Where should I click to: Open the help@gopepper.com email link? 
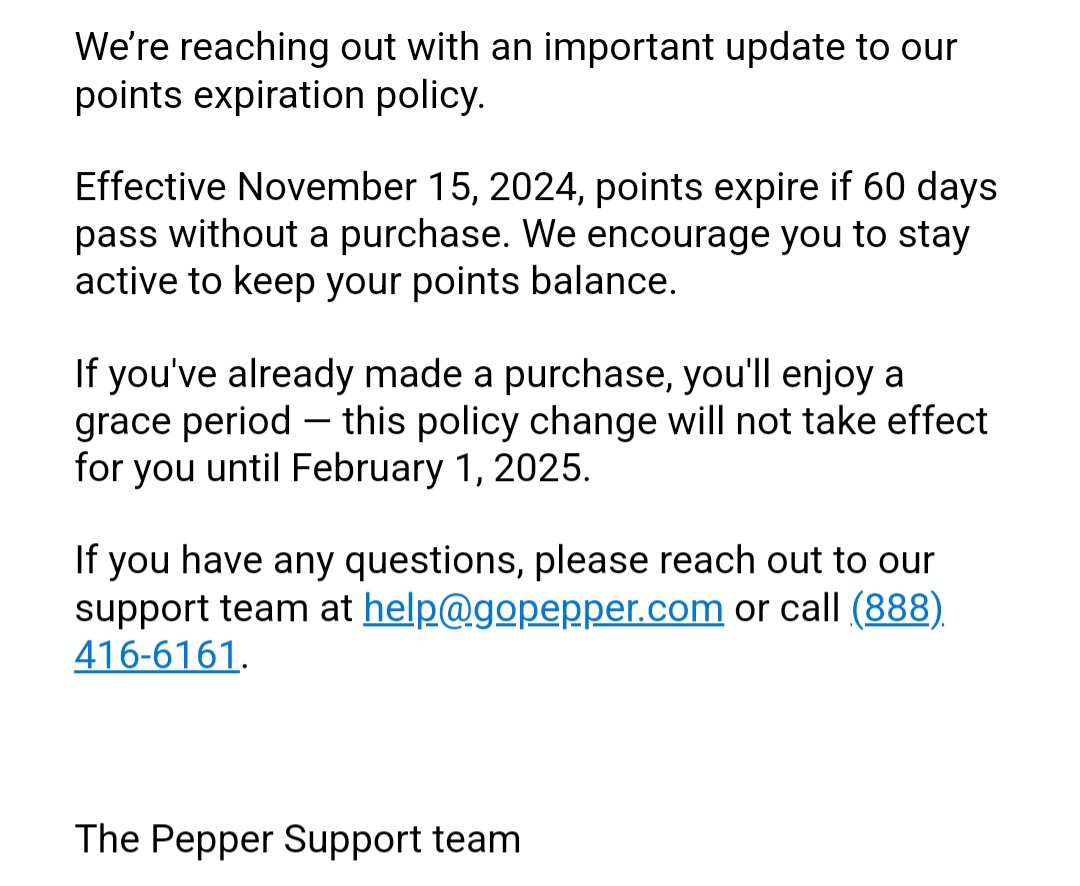click(x=543, y=608)
